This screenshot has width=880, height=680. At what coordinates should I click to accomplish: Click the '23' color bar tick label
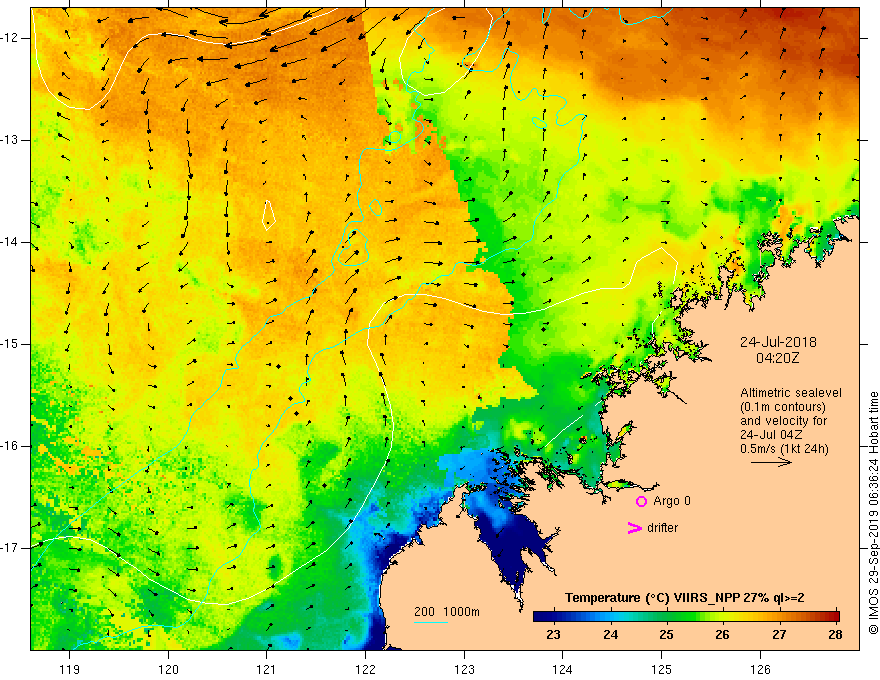[x=553, y=635]
